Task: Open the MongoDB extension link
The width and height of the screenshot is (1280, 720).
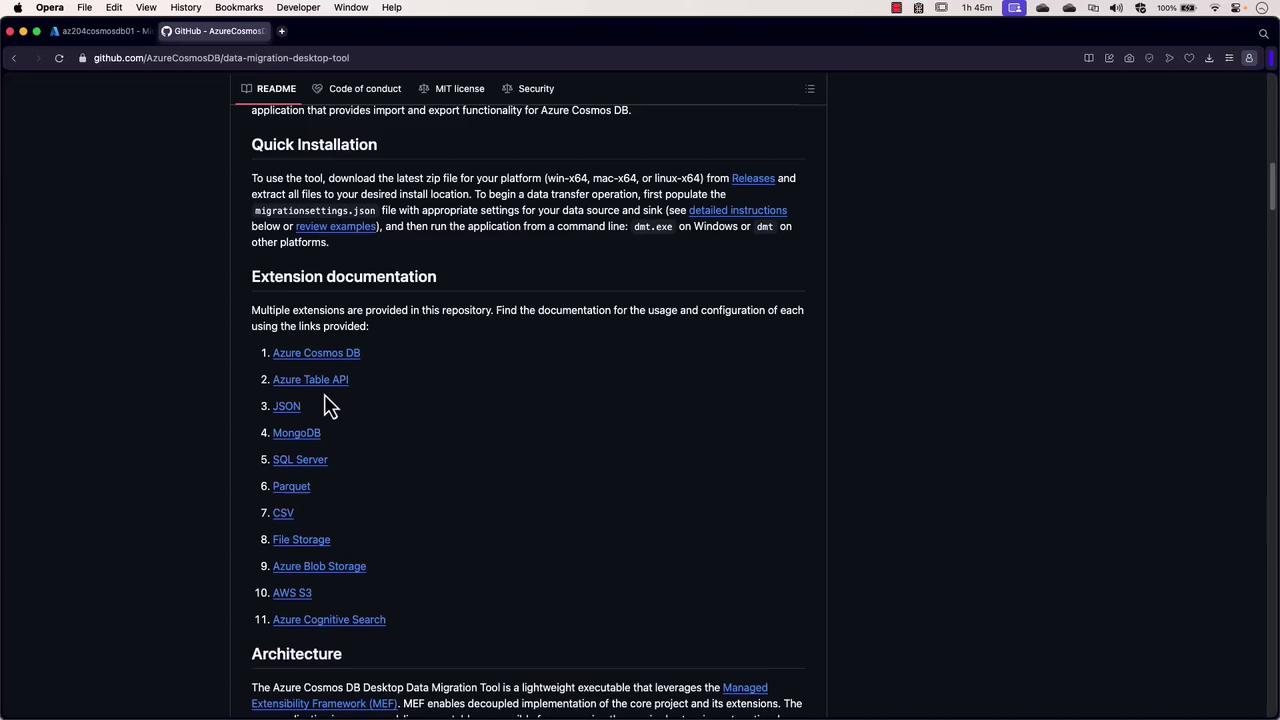Action: 297,433
